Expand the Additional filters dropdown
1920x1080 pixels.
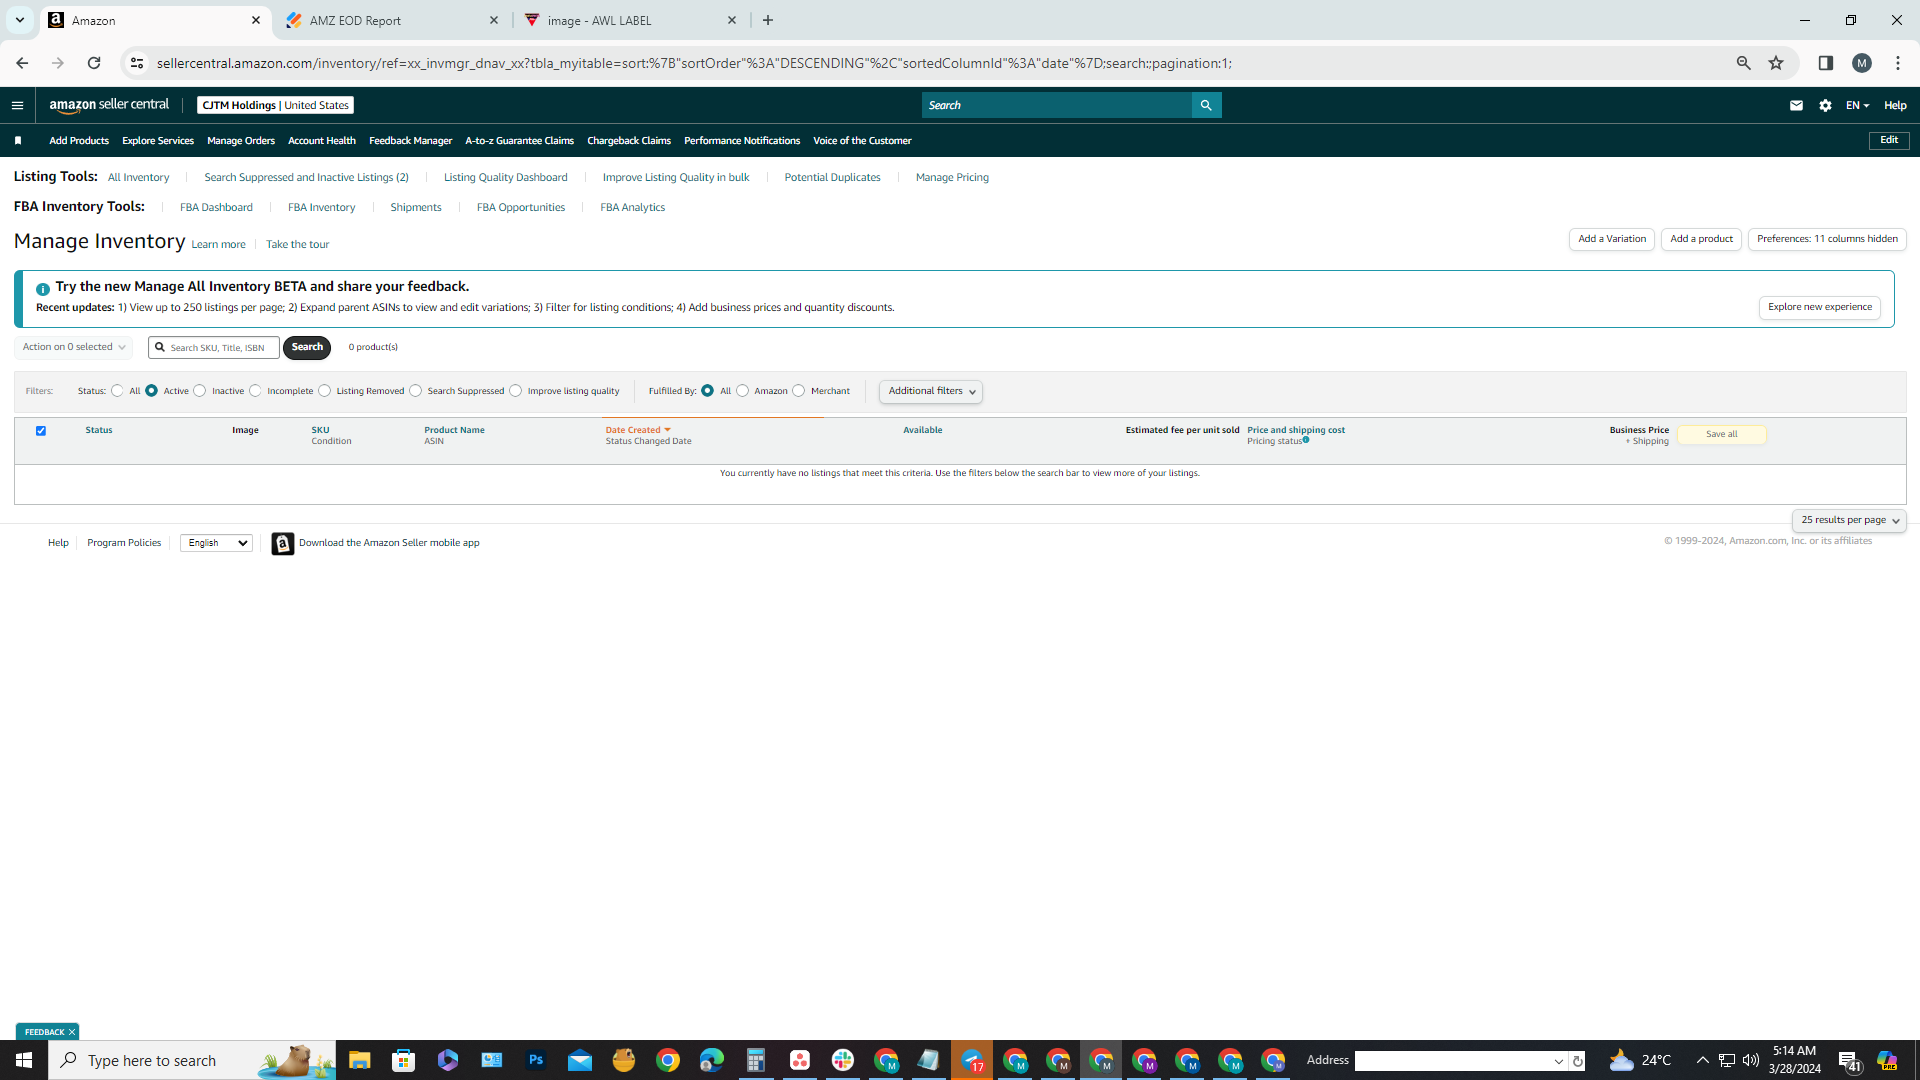pyautogui.click(x=931, y=391)
